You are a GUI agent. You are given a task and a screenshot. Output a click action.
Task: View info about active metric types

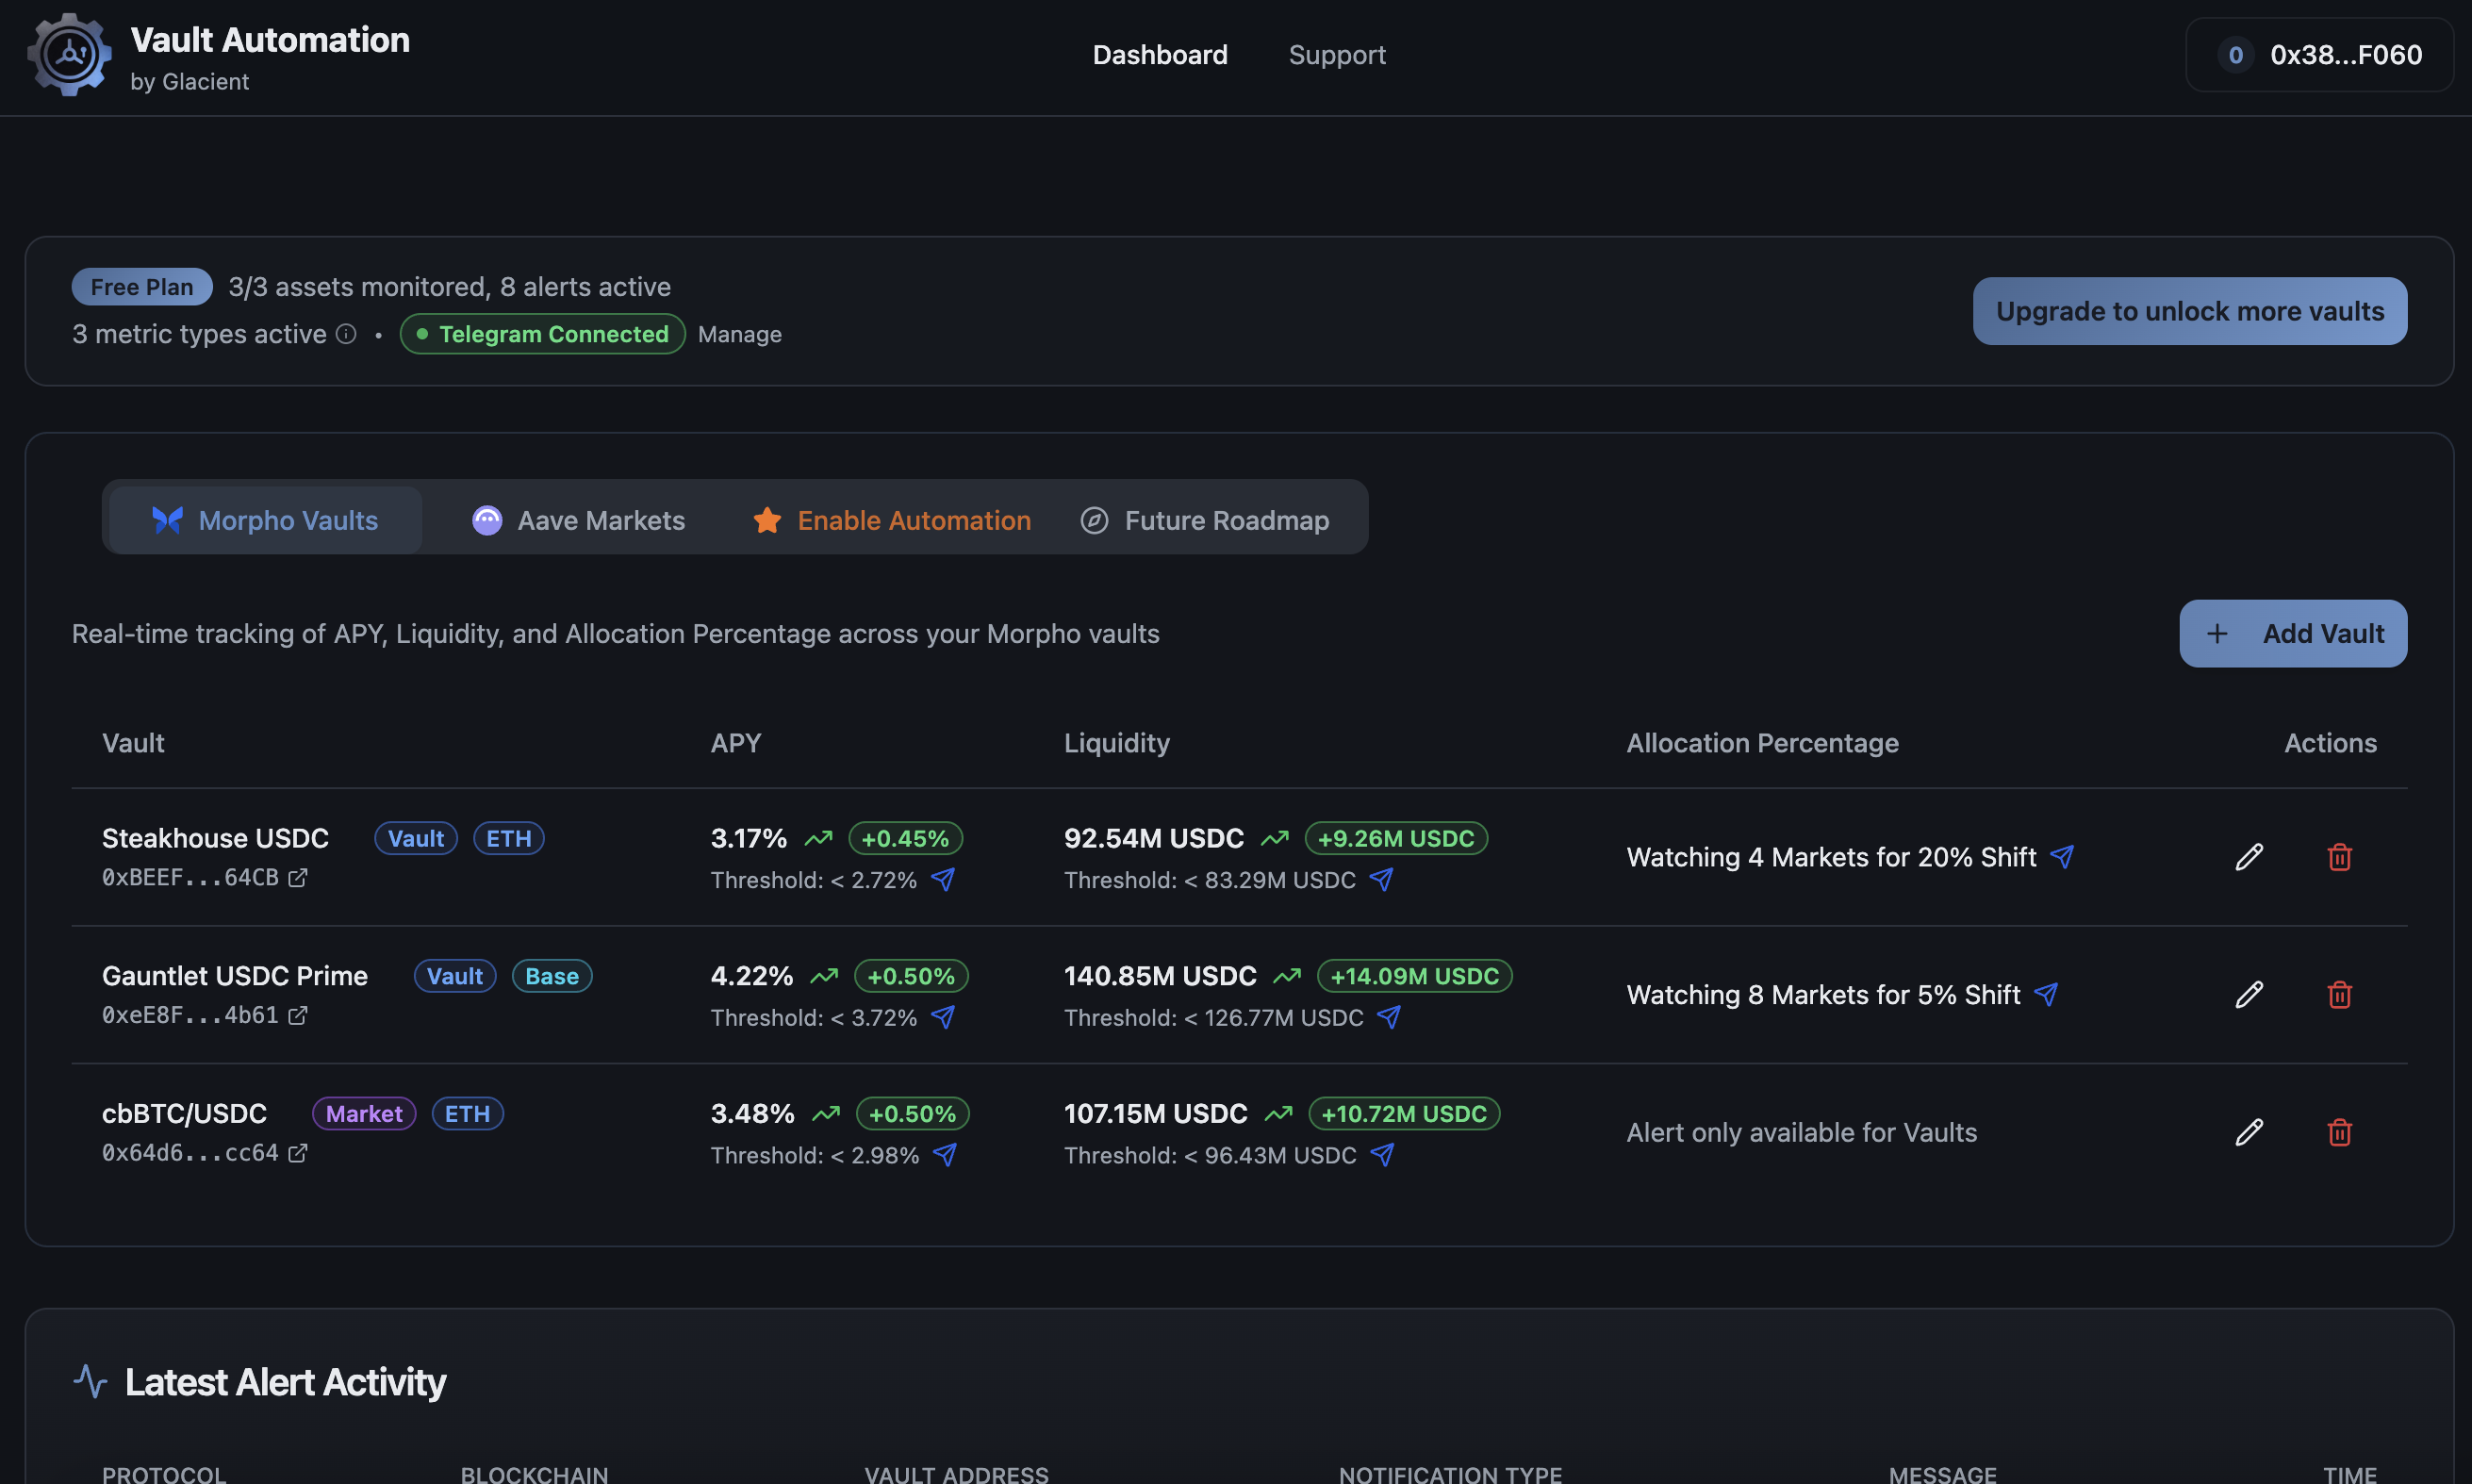(x=345, y=334)
